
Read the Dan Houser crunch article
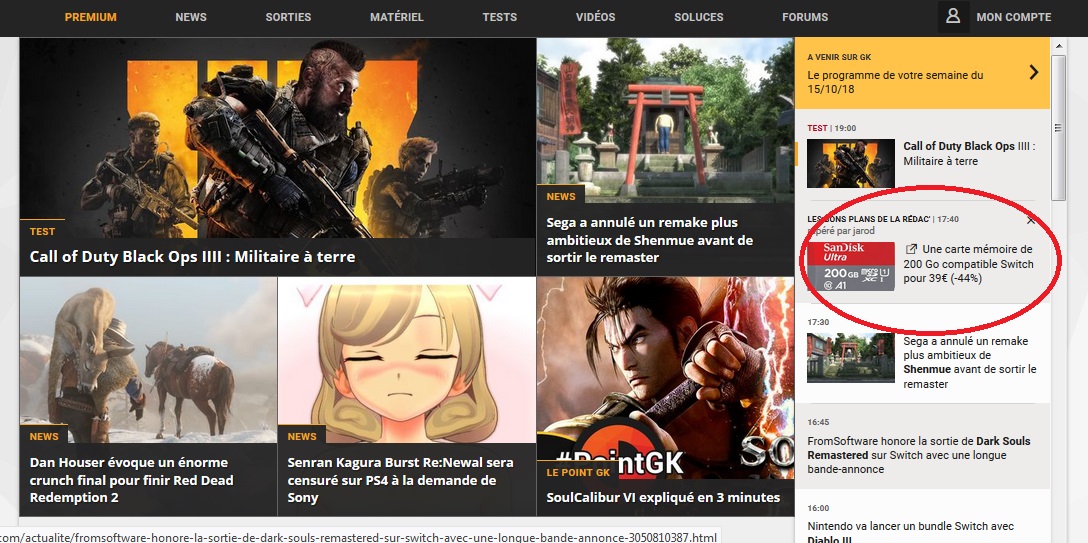[133, 480]
